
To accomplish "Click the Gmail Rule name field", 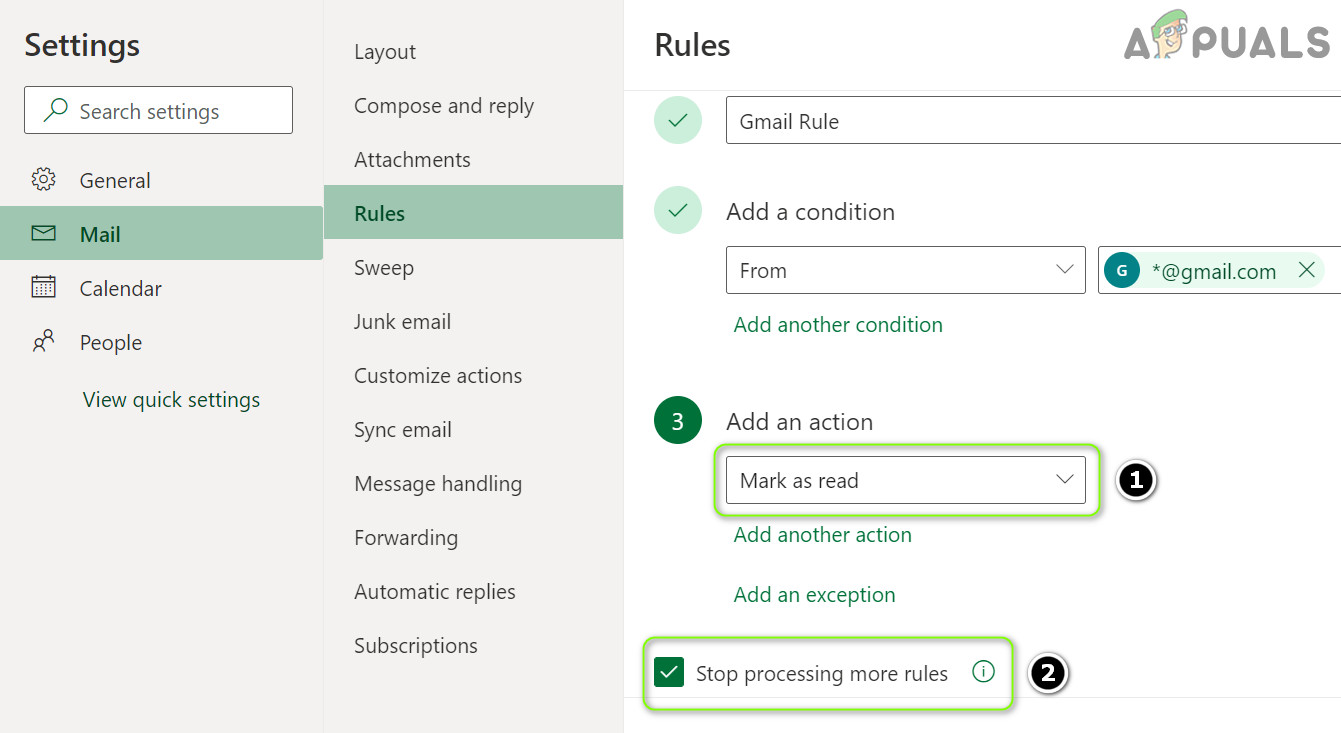I will point(1030,121).
